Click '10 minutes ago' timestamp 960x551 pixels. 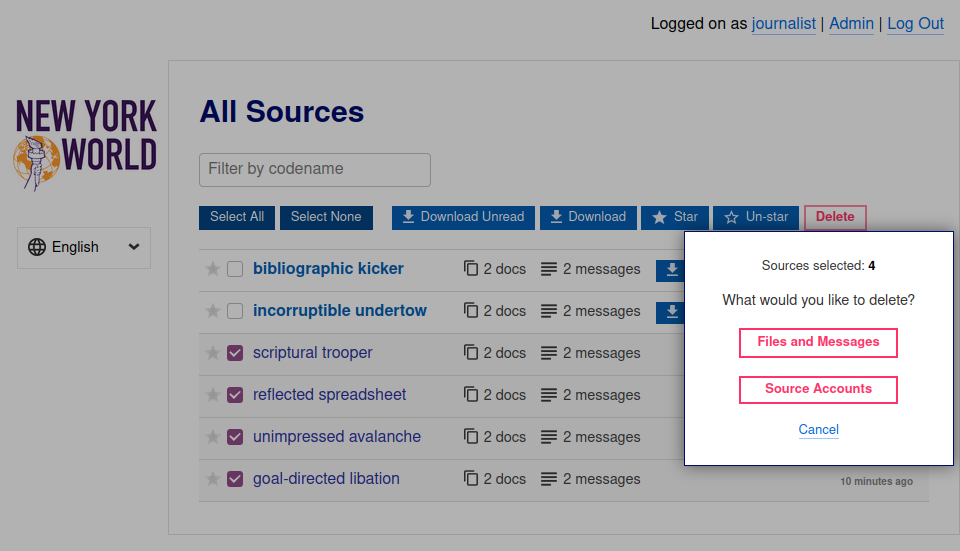[876, 481]
